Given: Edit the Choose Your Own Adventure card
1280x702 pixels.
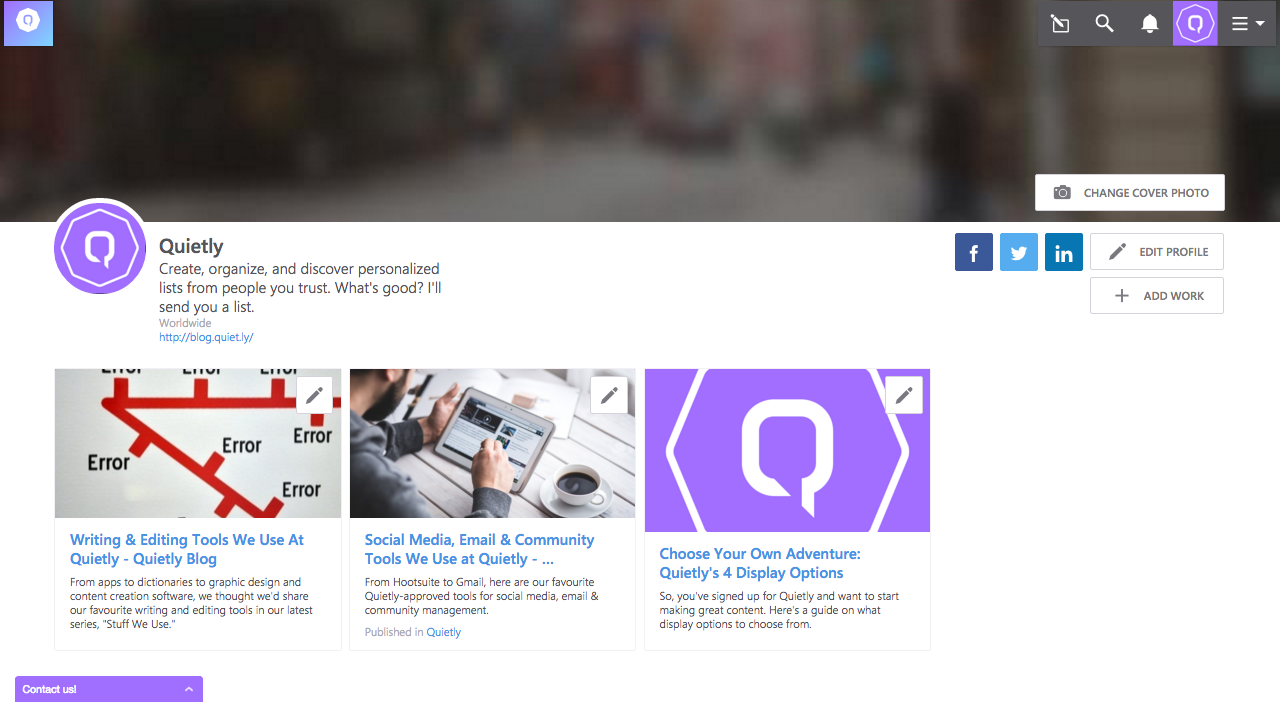Looking at the screenshot, I should [904, 395].
